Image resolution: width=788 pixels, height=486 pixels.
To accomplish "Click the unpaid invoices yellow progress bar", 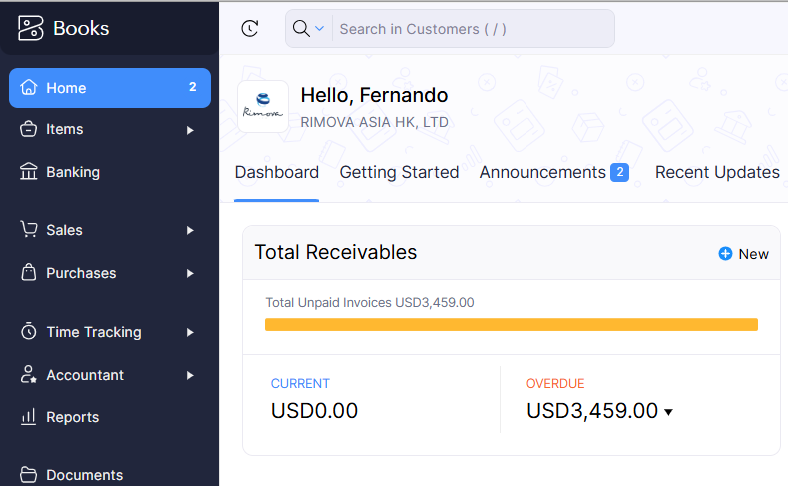I will point(511,324).
